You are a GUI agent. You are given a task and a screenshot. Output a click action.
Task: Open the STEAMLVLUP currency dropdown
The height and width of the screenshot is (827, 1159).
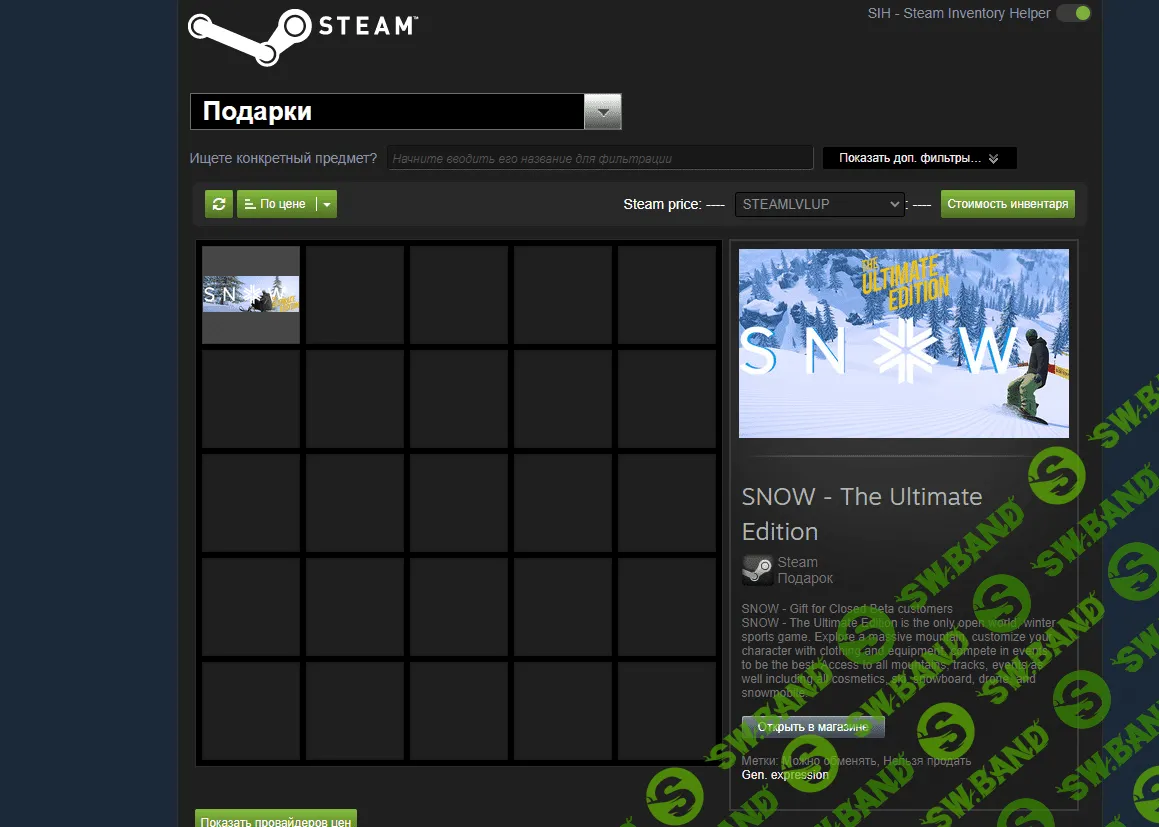tap(818, 204)
